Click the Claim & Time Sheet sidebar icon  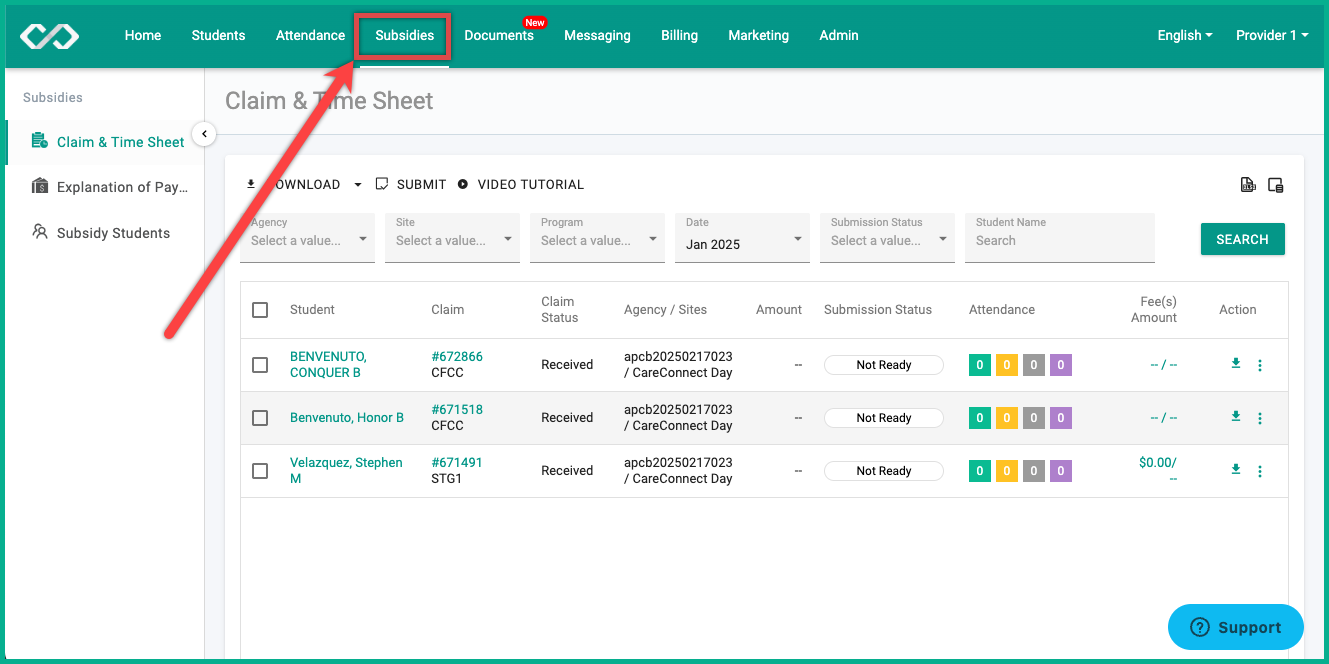point(39,141)
